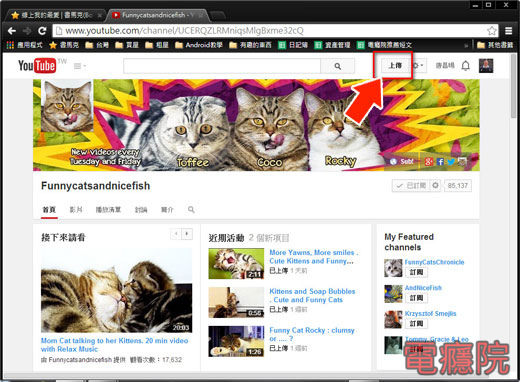520x382 pixels.
Task: Click the channel search magnifier icon
Action: tap(191, 210)
